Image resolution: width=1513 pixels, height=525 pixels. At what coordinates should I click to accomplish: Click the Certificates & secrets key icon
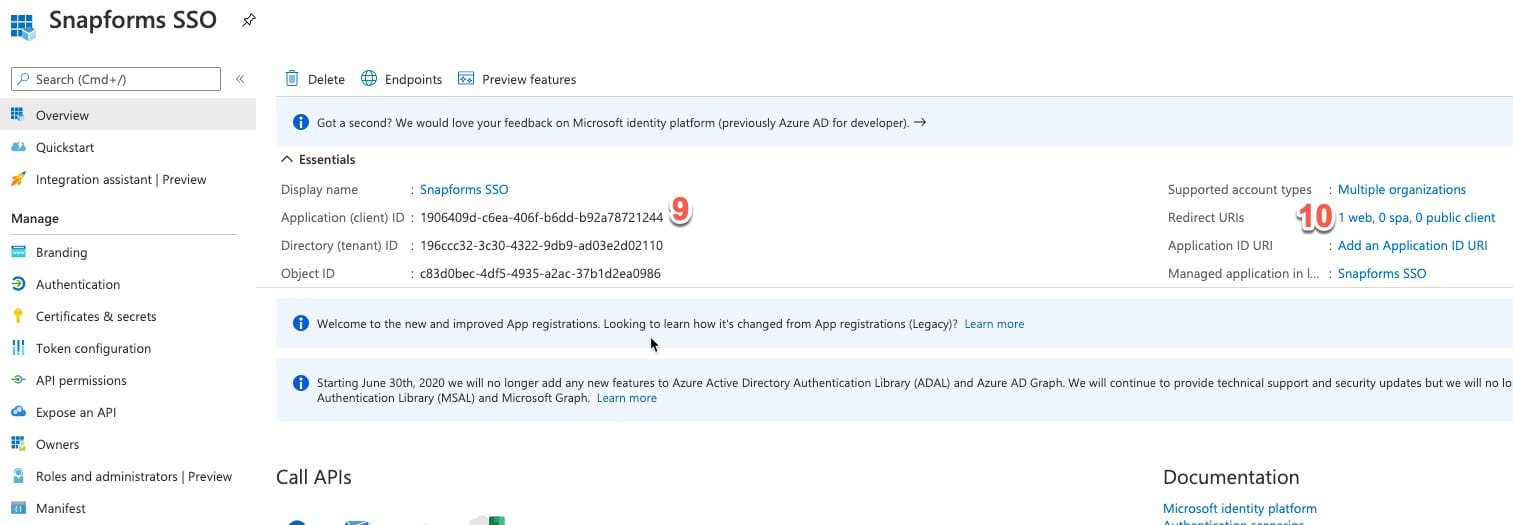(x=18, y=316)
